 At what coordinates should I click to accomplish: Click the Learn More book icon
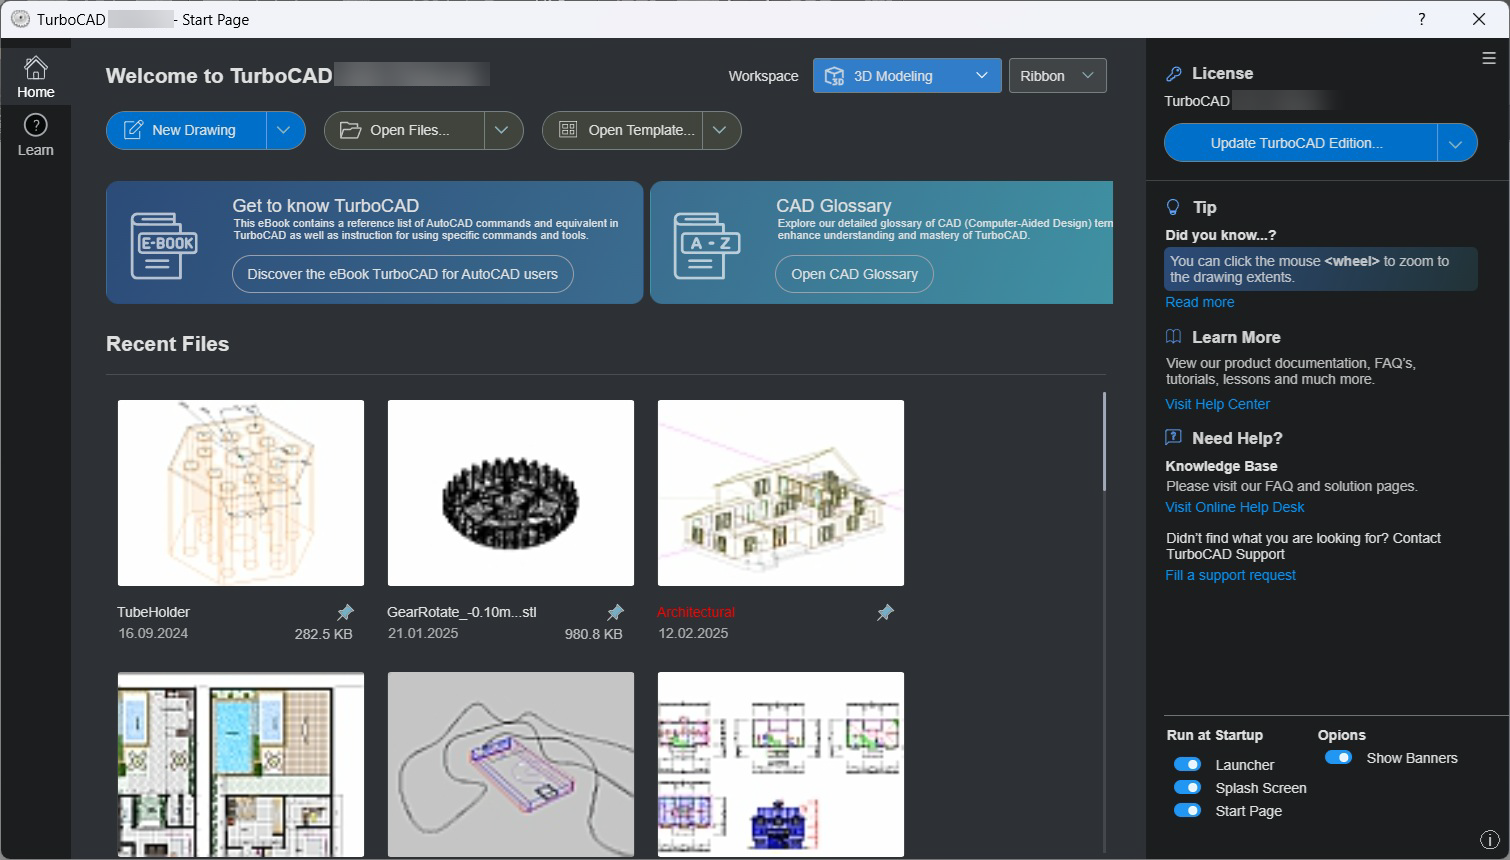1174,337
